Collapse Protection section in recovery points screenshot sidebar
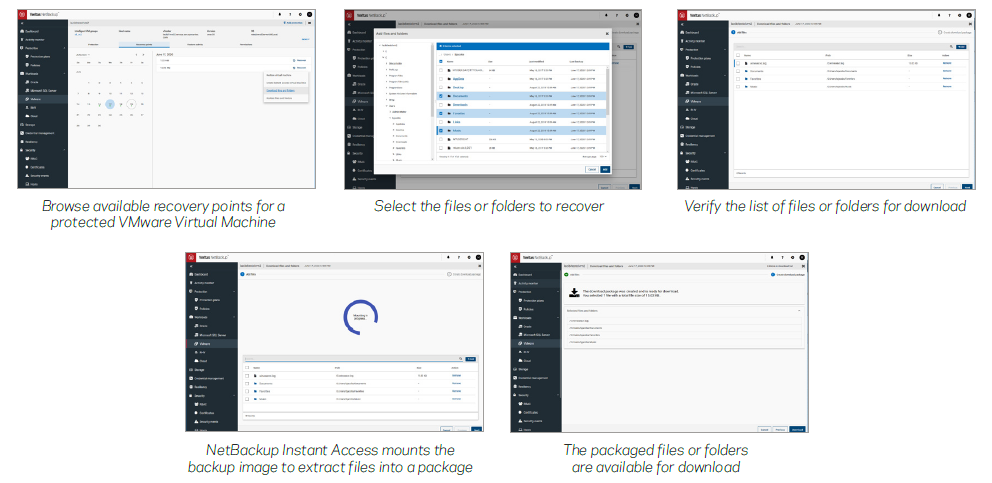 point(65,48)
